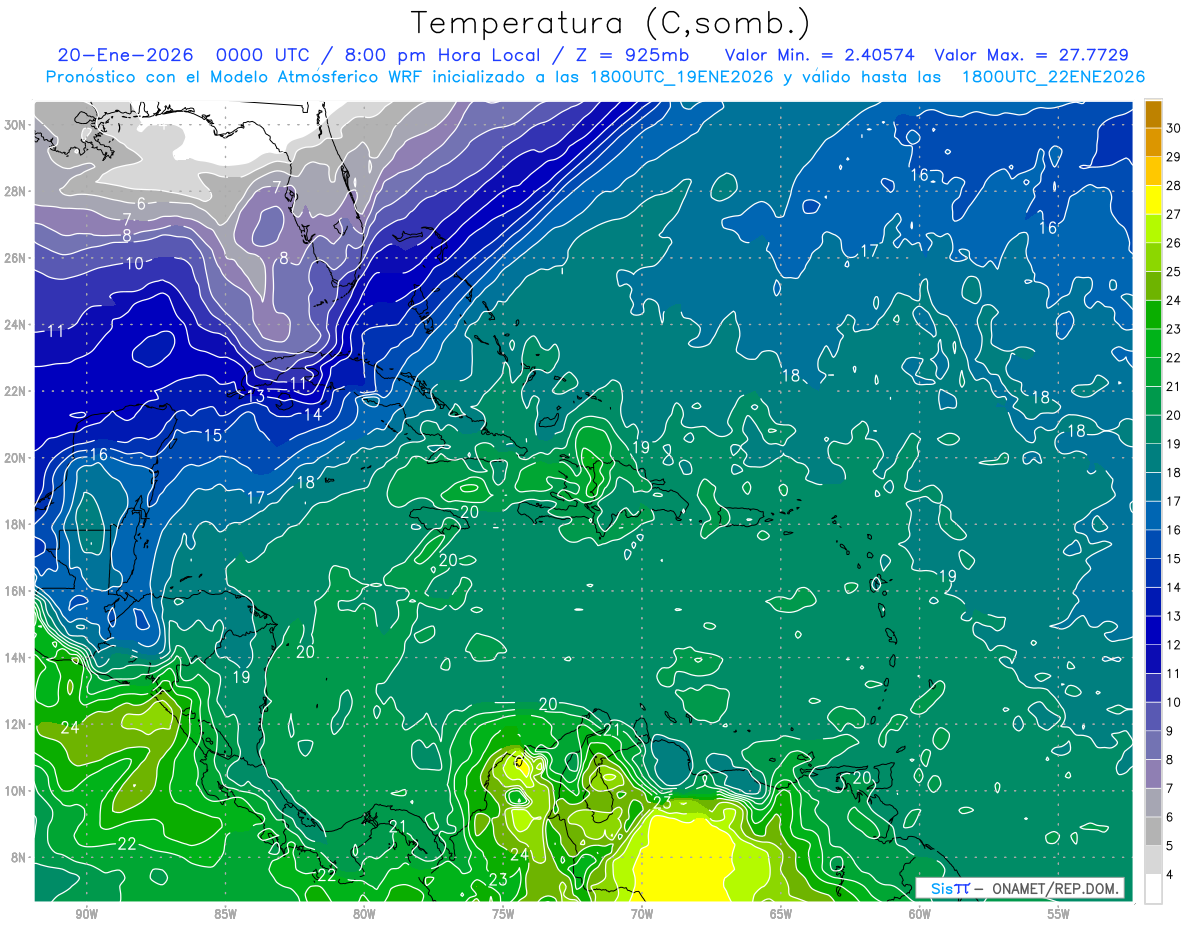Image resolution: width=1200 pixels, height=927 pixels.
Task: Pick the white band below 4 in the legend
Action: coord(1153,889)
